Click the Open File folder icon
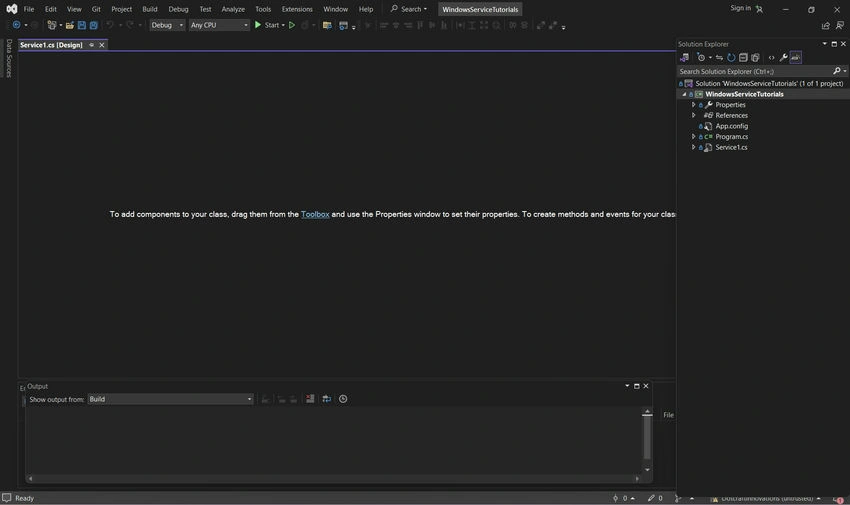This screenshot has height=505, width=850. coord(70,25)
